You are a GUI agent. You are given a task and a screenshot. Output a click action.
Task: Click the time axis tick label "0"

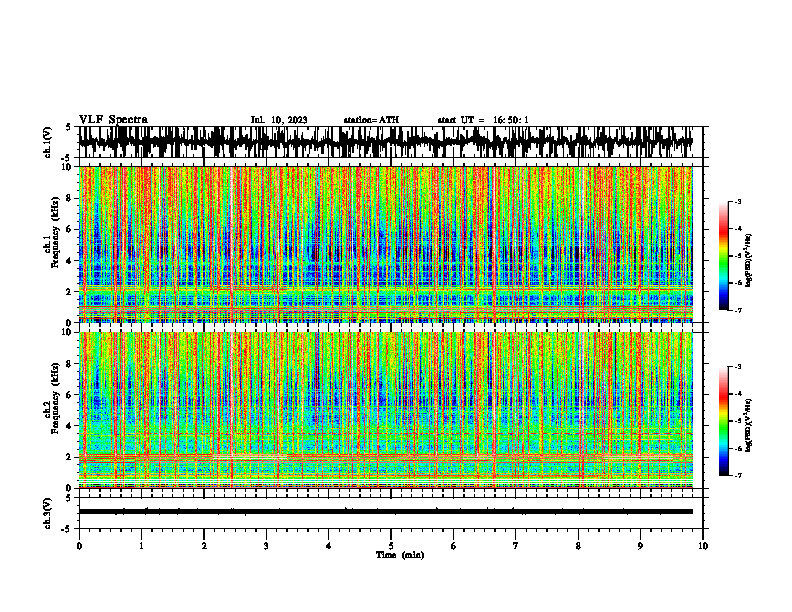79,546
